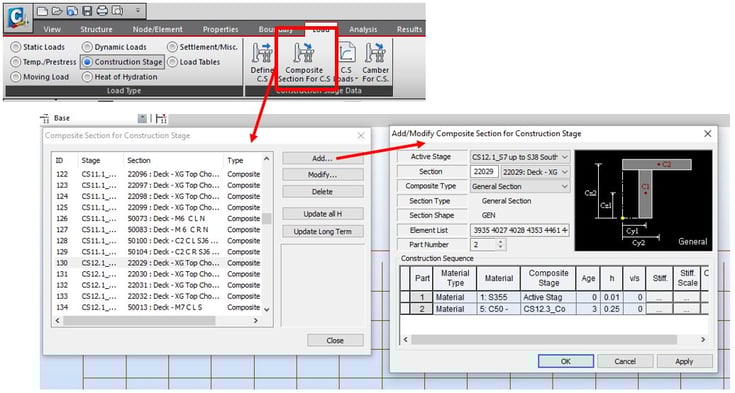Click the Section column header in list
Image resolution: width=735 pixels, height=393 pixels.
pos(173,160)
